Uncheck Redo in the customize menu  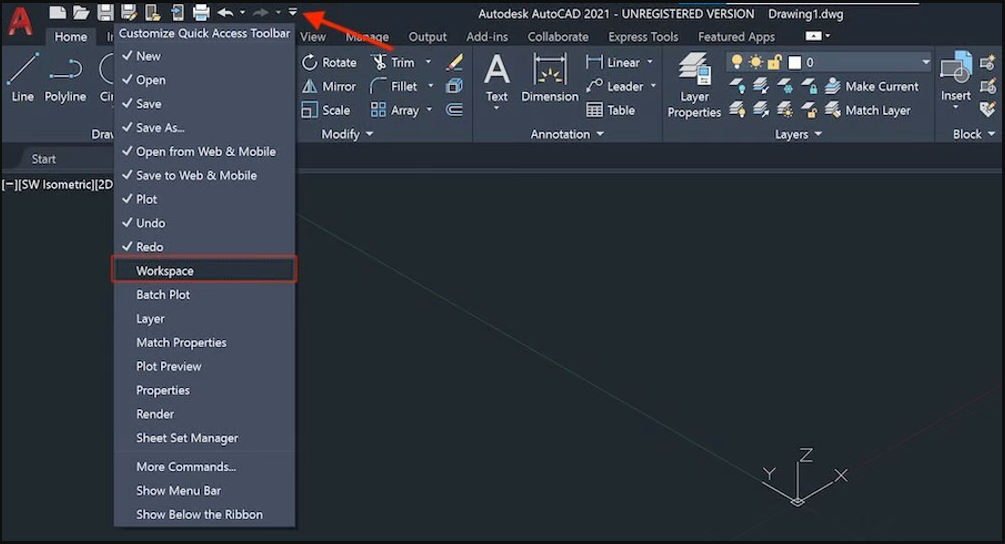pos(204,247)
